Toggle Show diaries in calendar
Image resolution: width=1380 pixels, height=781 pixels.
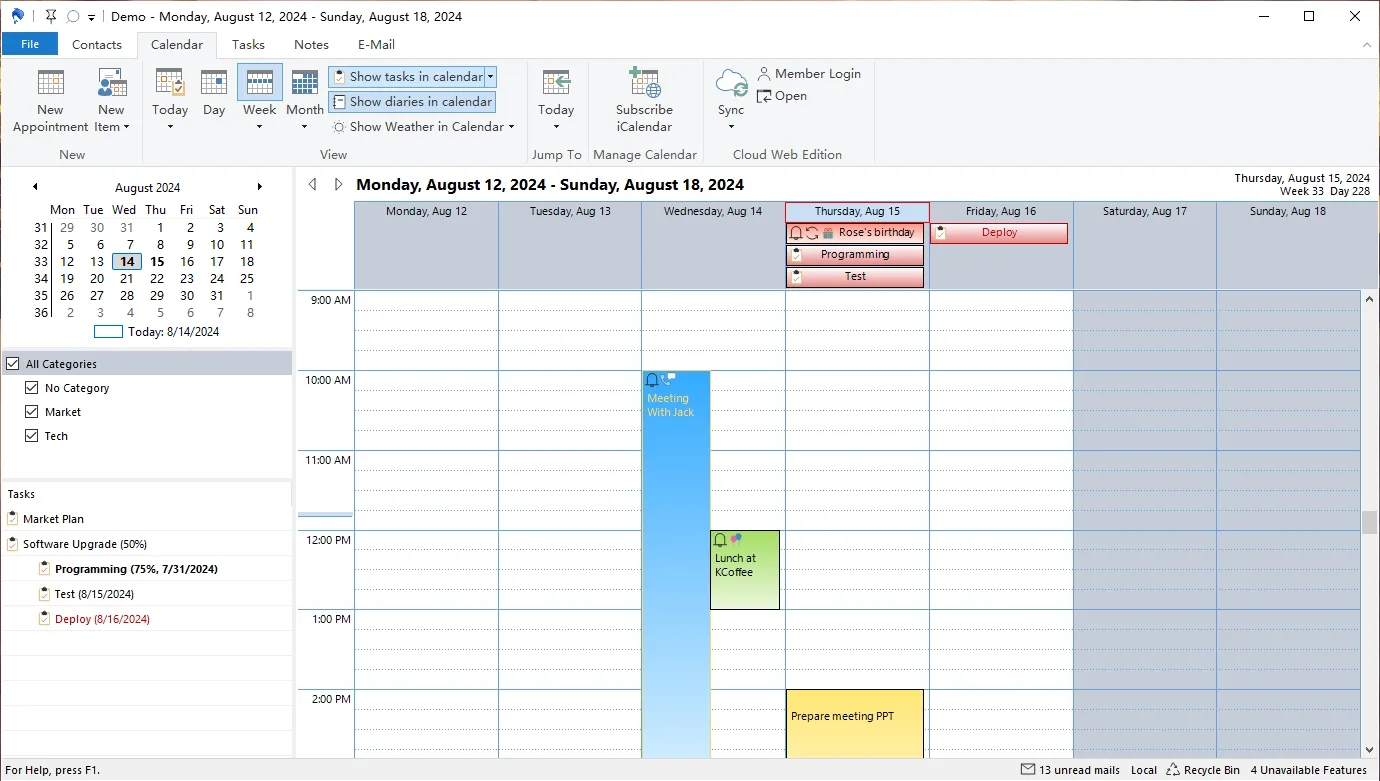[412, 102]
